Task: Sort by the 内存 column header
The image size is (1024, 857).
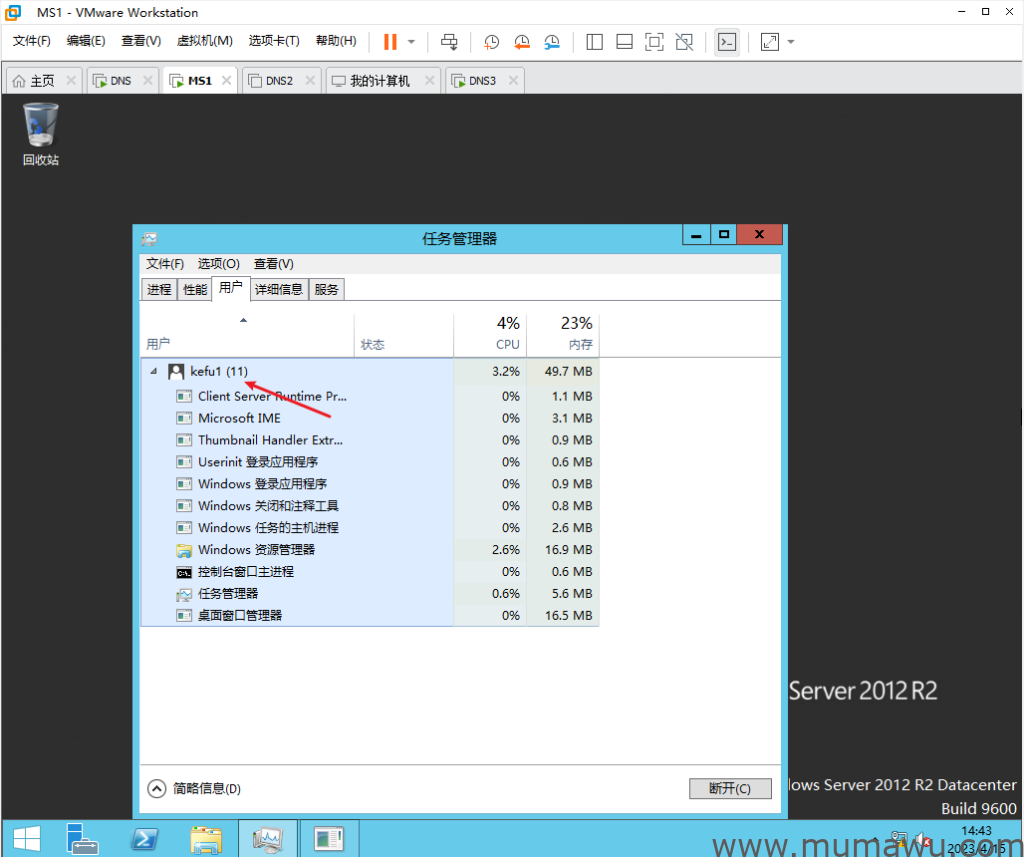Action: [x=563, y=335]
